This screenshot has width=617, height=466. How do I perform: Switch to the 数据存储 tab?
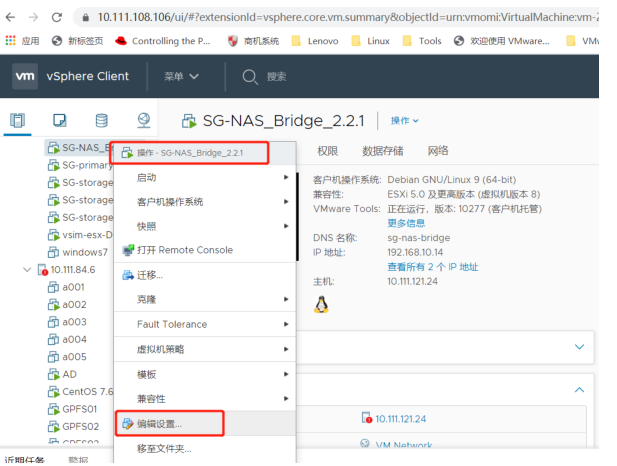[x=383, y=151]
